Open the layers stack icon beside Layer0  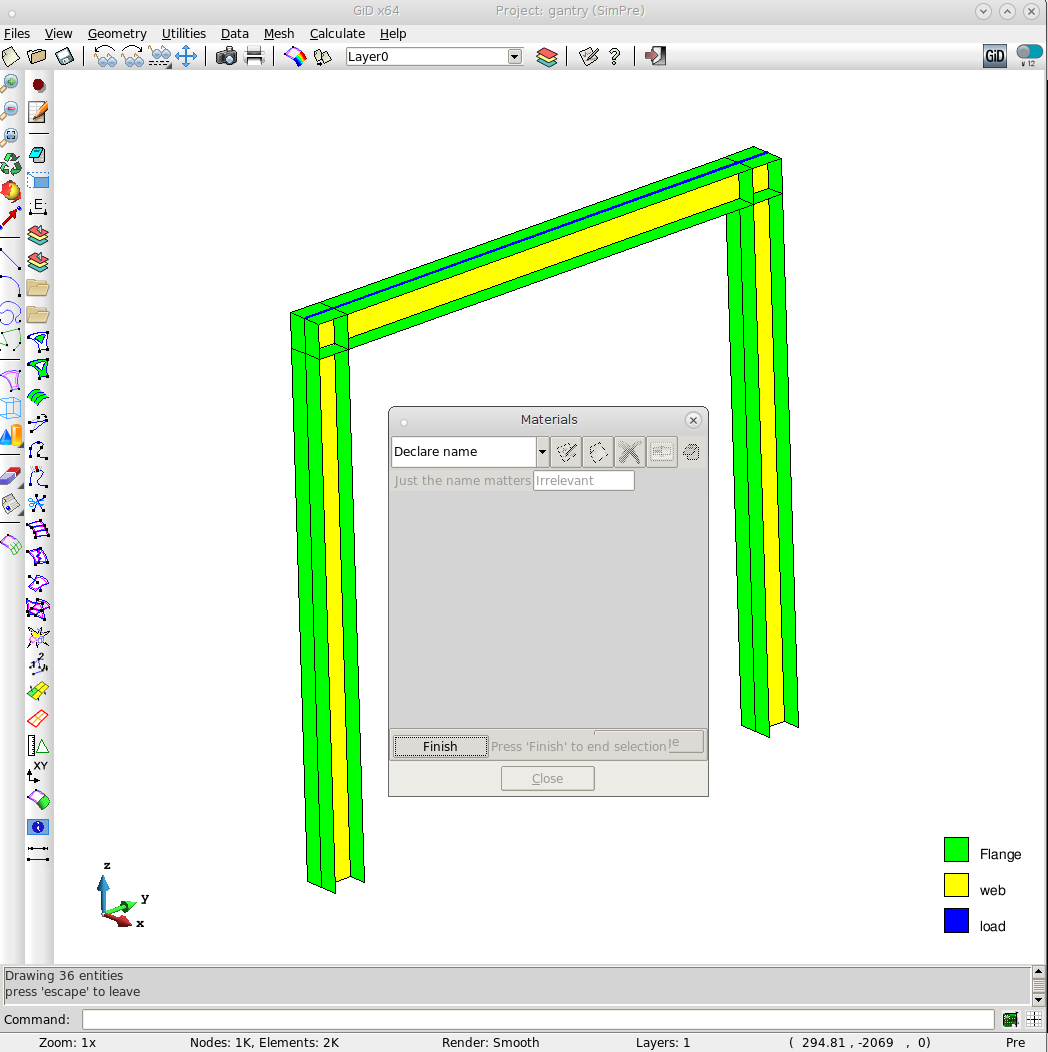tap(546, 56)
